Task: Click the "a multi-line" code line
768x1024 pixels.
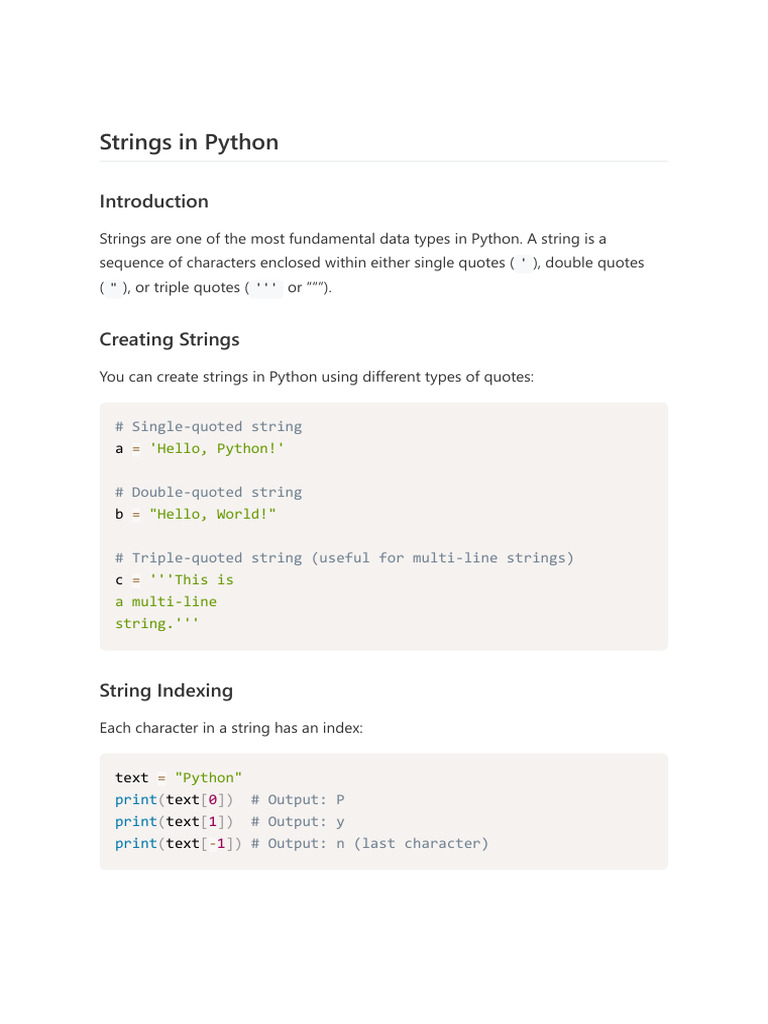Action: coord(166,602)
